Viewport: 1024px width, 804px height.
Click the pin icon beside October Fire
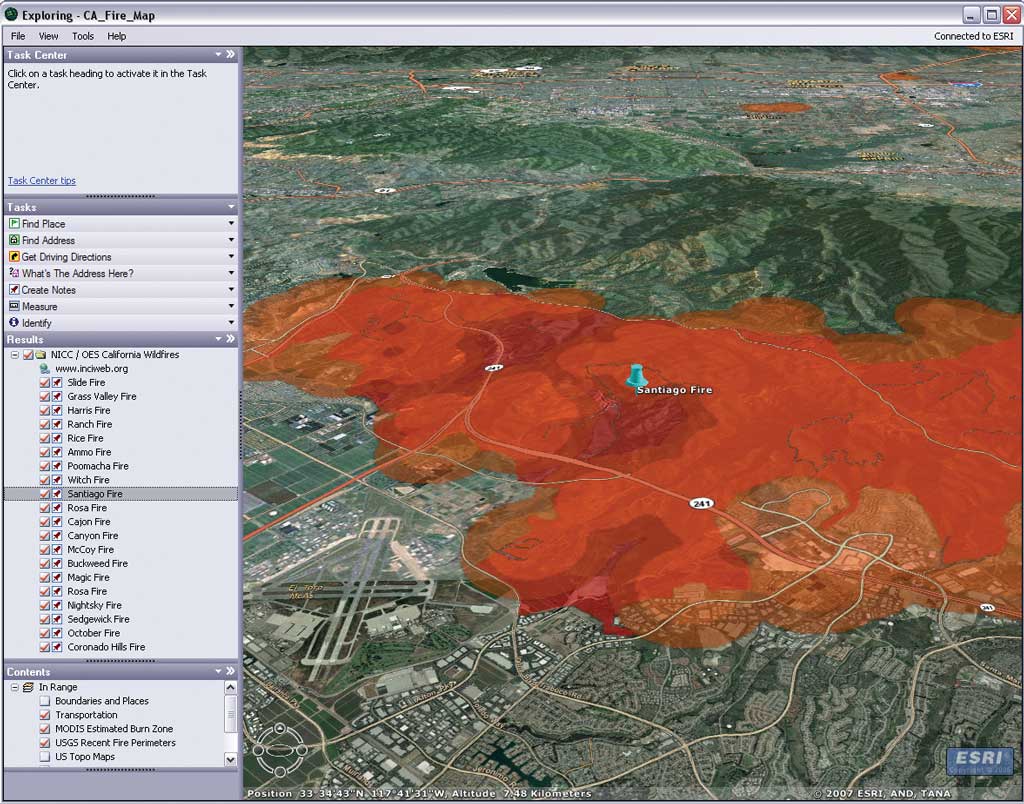(57, 633)
